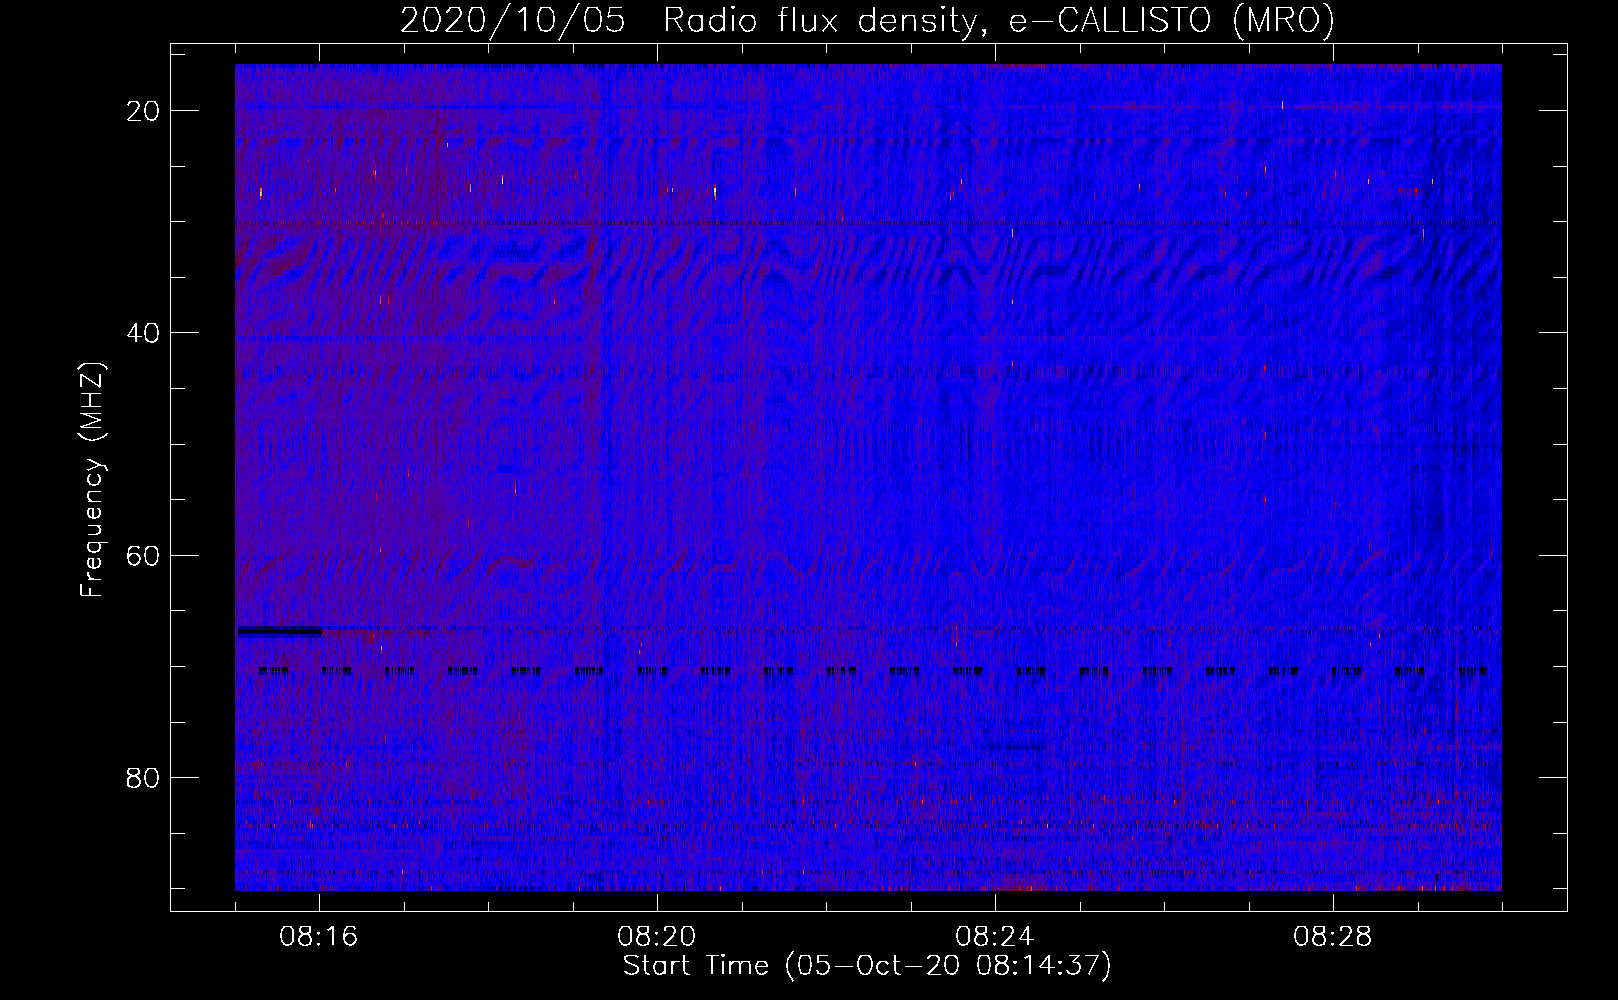Image resolution: width=1618 pixels, height=1000 pixels.
Task: Click the '20' frequency tick label
Action: (144, 111)
